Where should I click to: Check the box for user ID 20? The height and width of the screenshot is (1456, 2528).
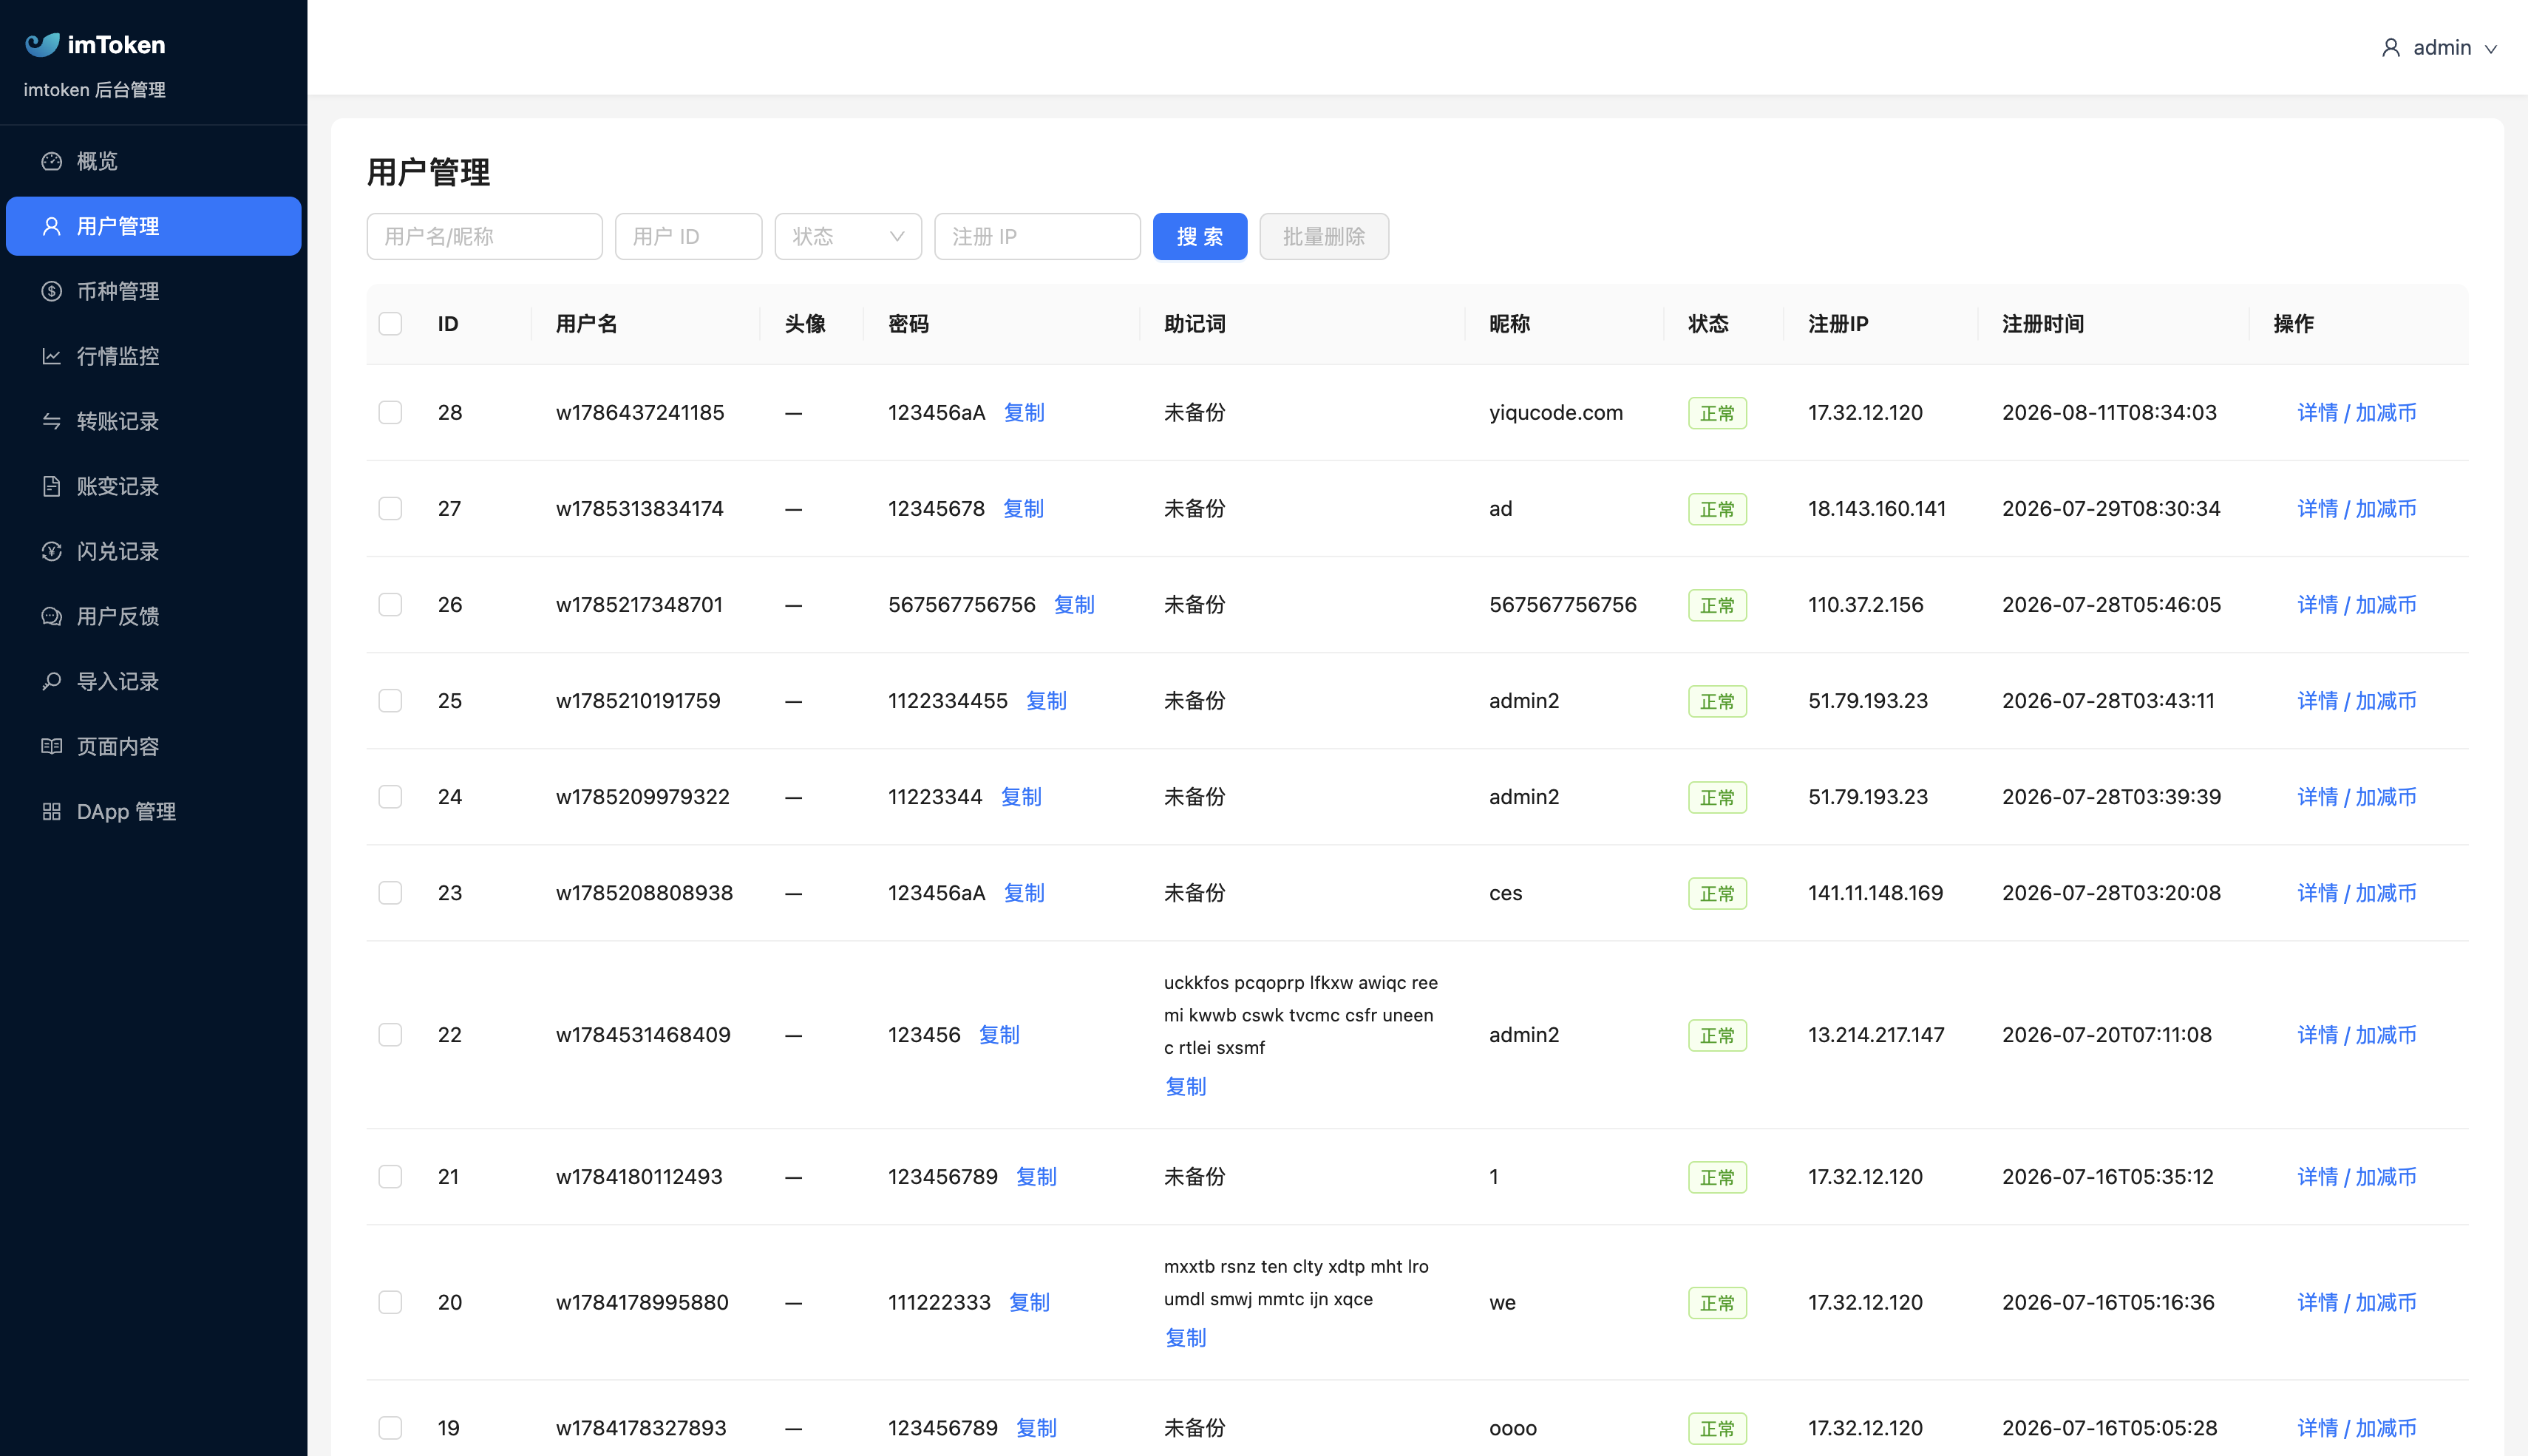tap(390, 1303)
